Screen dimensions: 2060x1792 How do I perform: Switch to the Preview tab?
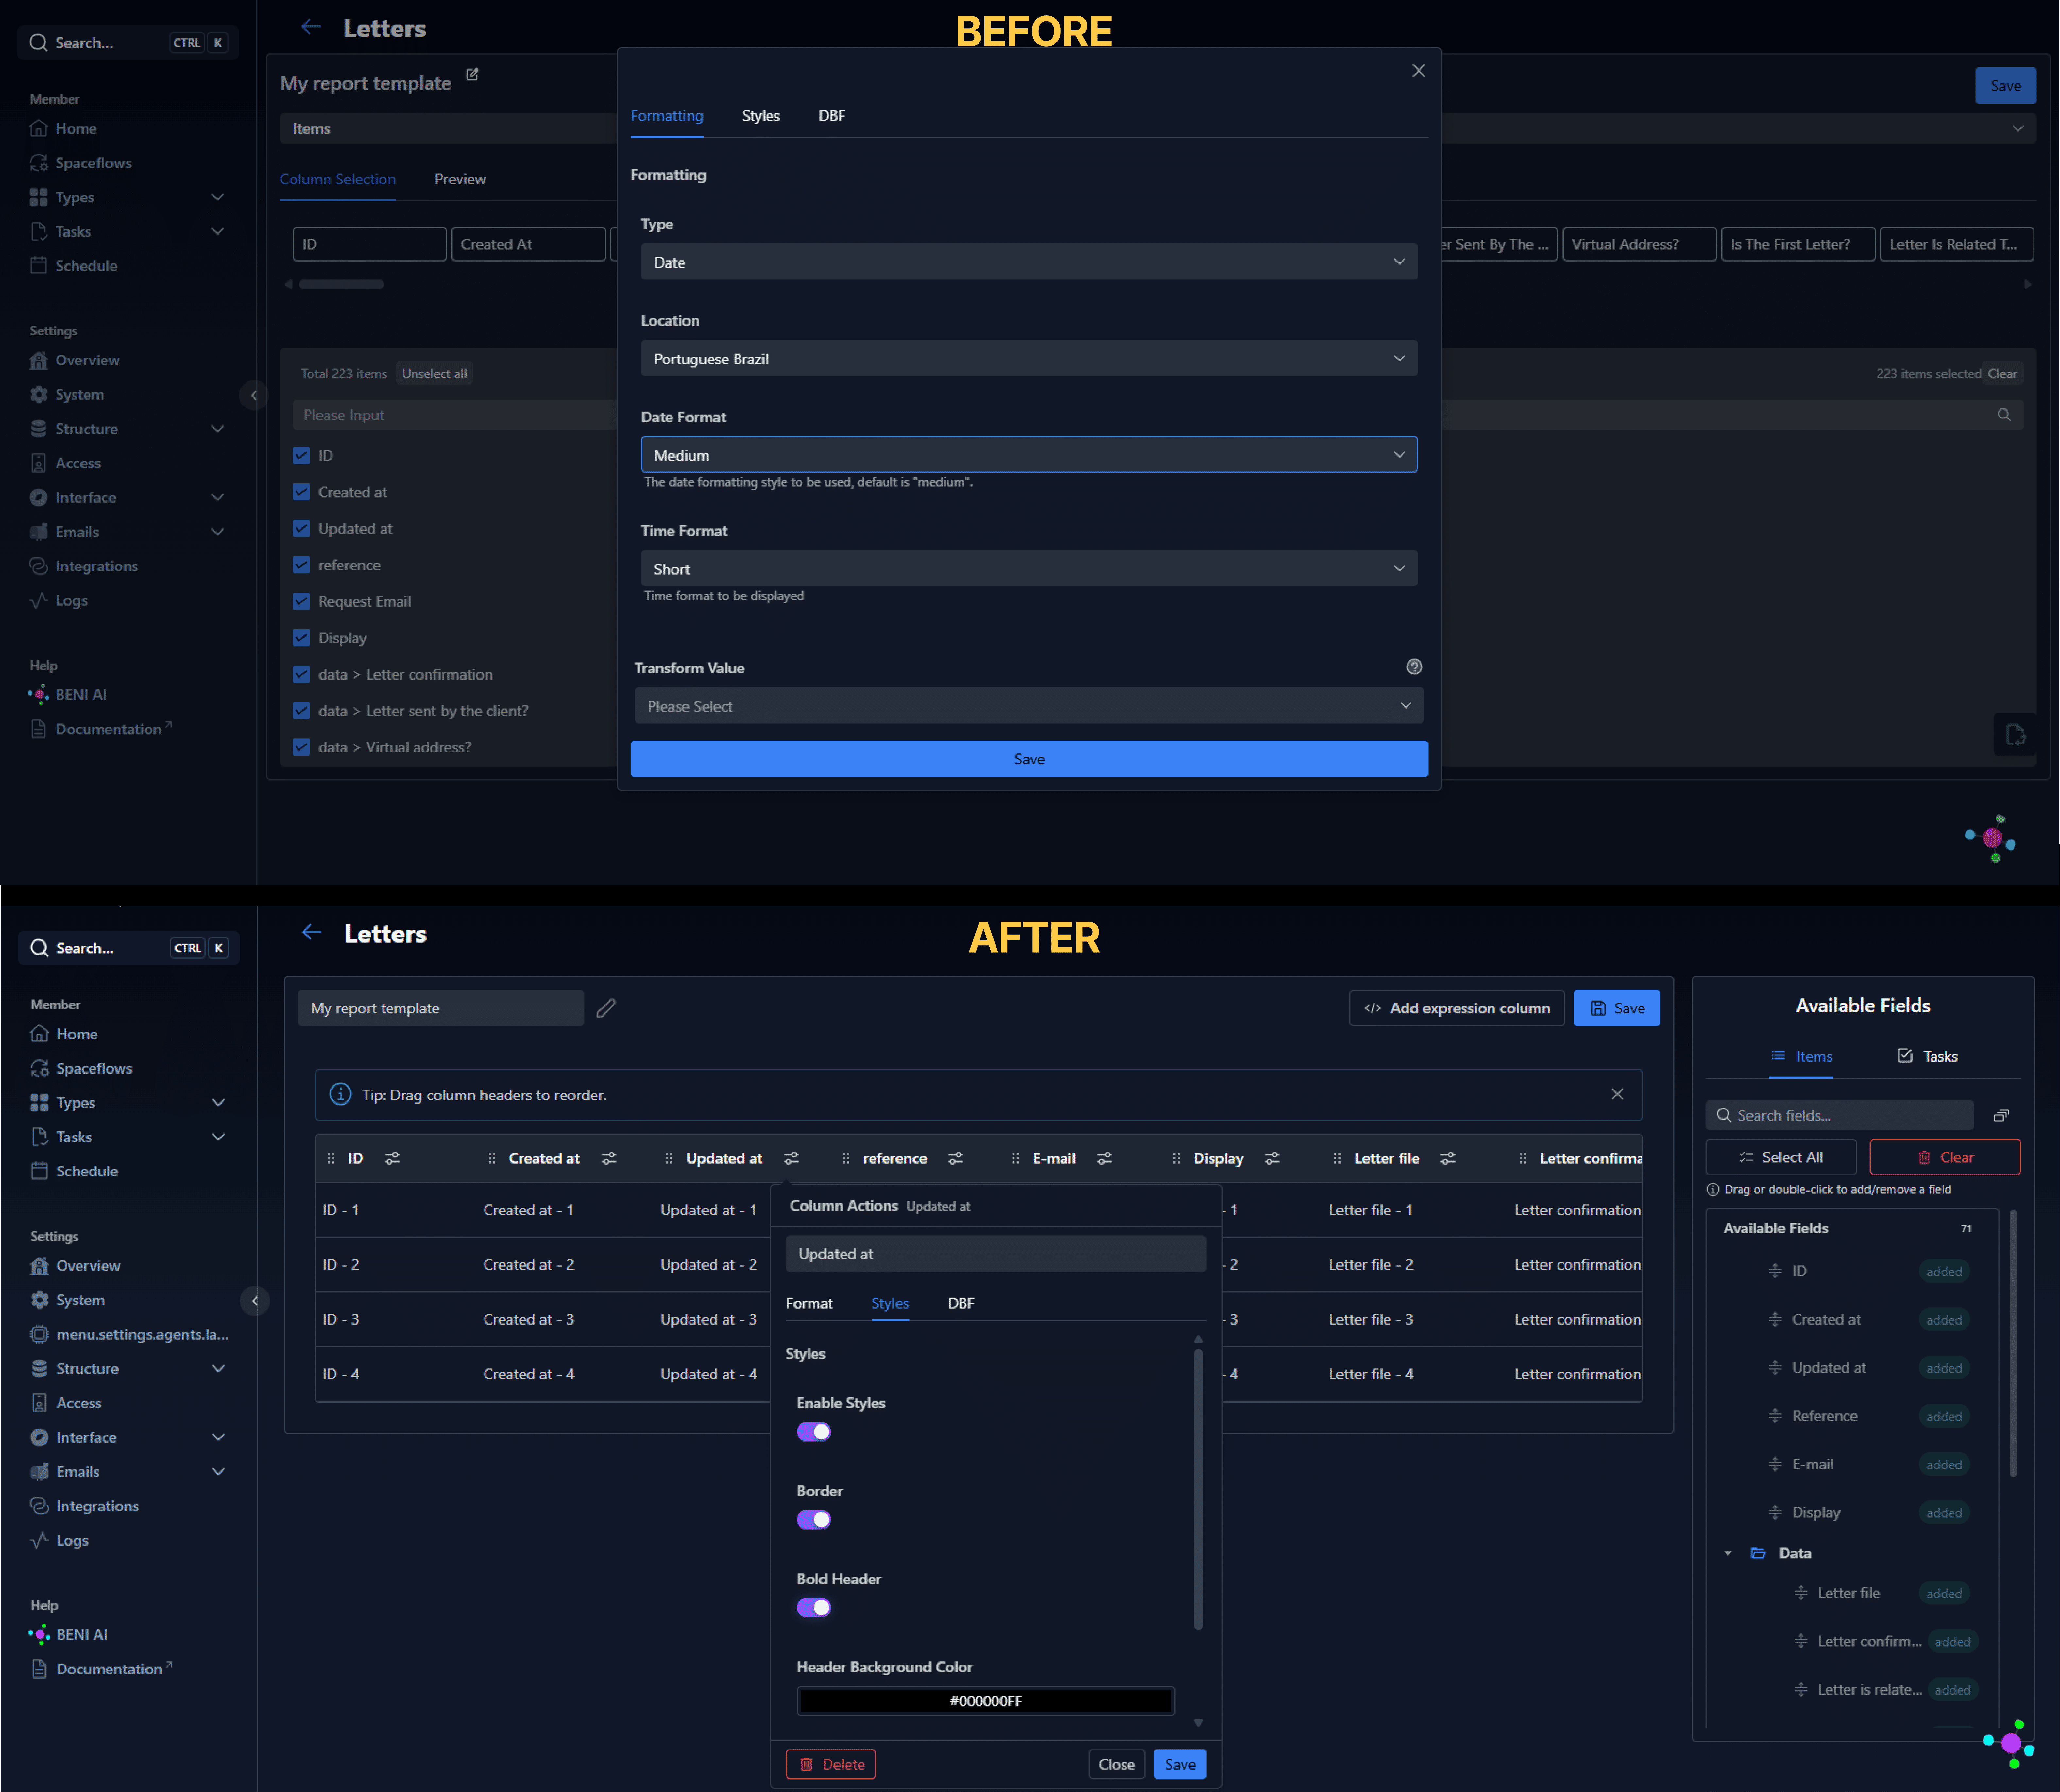click(460, 179)
